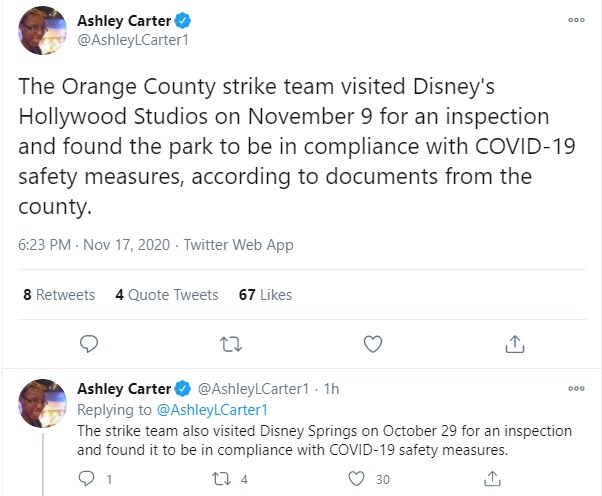Open Ashley Carter's avatar on reply tweet
The image size is (602, 496).
43,403
